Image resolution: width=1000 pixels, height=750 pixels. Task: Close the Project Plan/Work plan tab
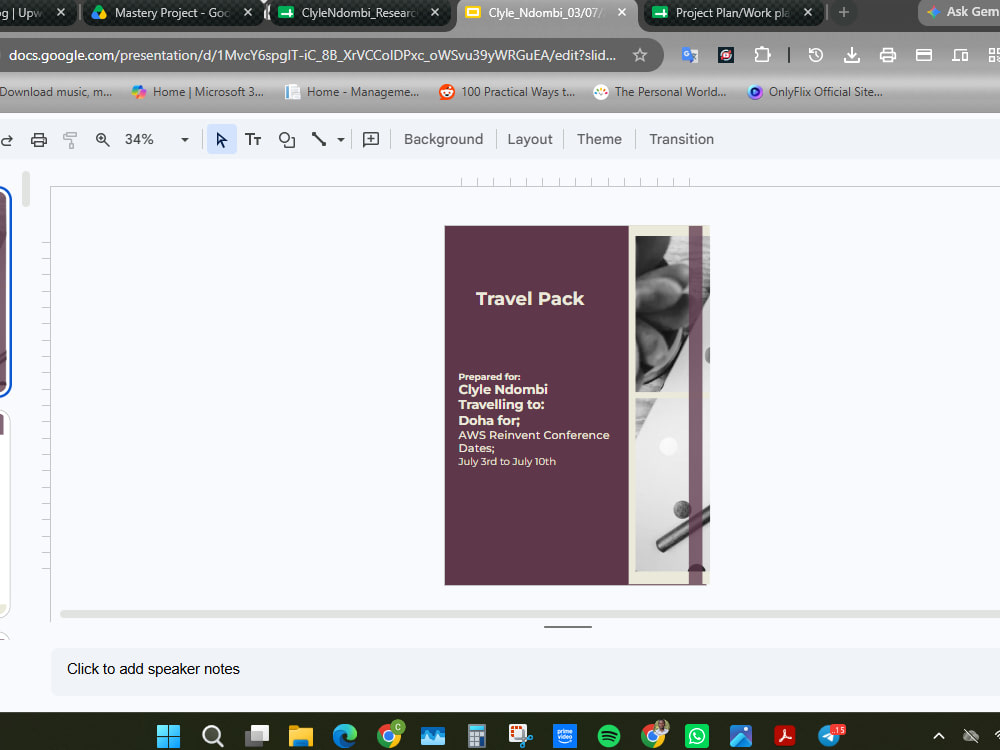coord(808,12)
